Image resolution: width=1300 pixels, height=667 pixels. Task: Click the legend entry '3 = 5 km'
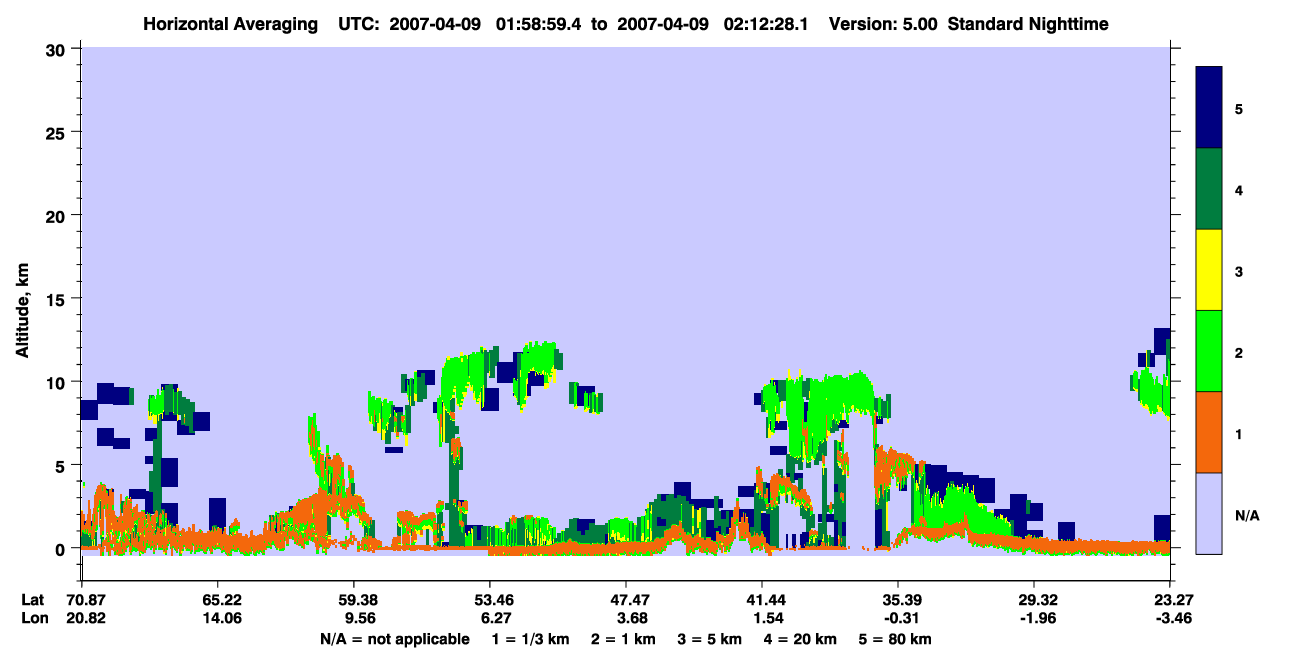click(x=711, y=639)
